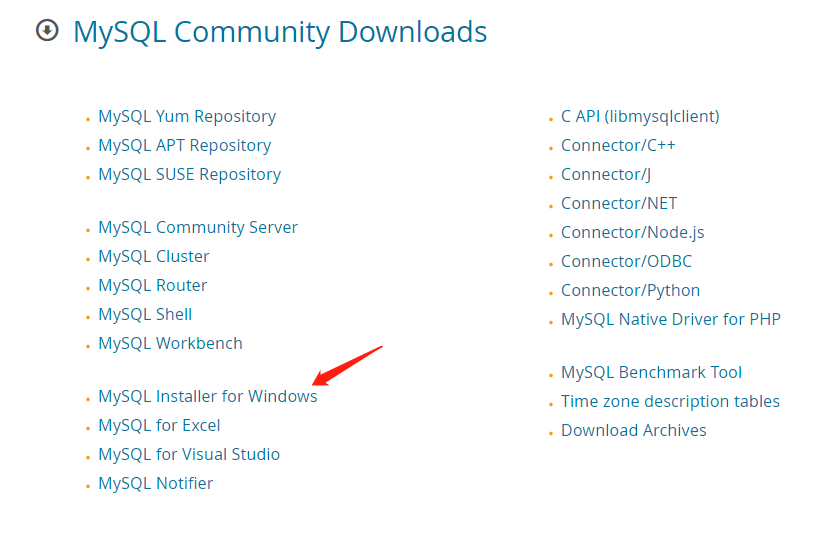Open the MySQL Community Server page
Screen dimensions: 838x534
point(198,227)
